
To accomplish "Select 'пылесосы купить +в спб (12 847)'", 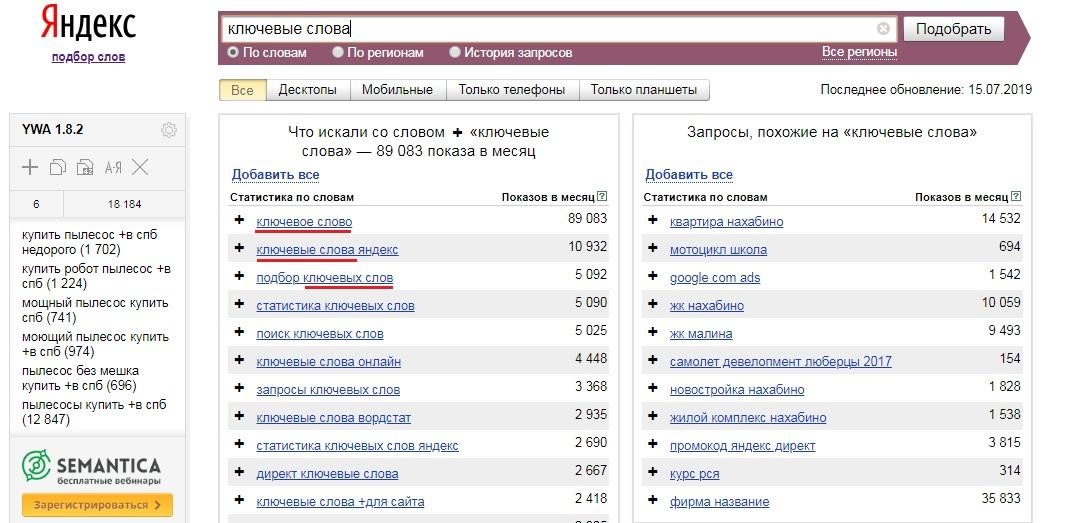I will [94, 412].
